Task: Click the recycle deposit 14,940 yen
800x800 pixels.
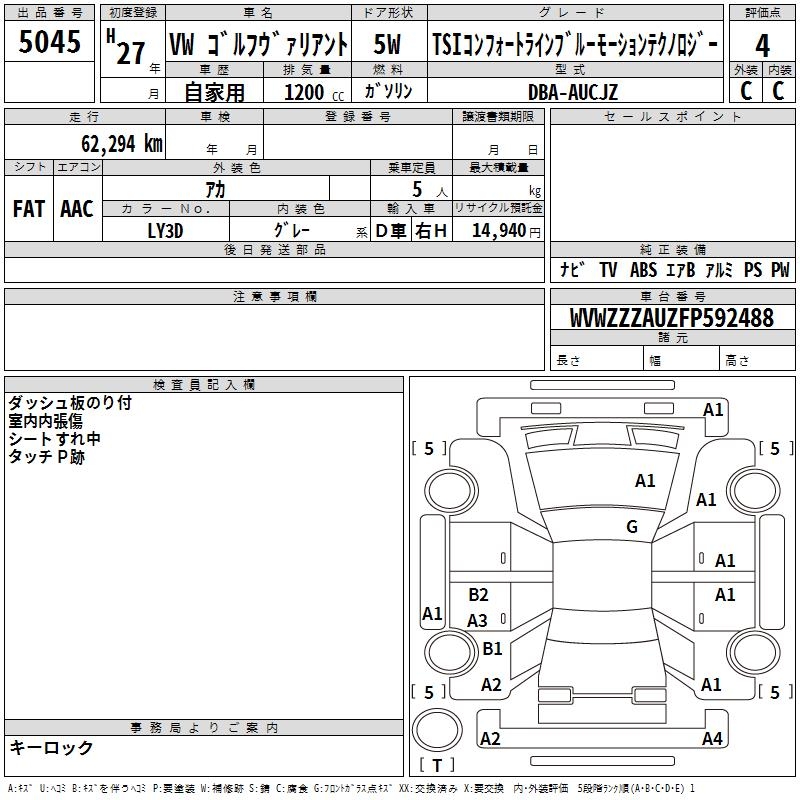Action: 505,231
